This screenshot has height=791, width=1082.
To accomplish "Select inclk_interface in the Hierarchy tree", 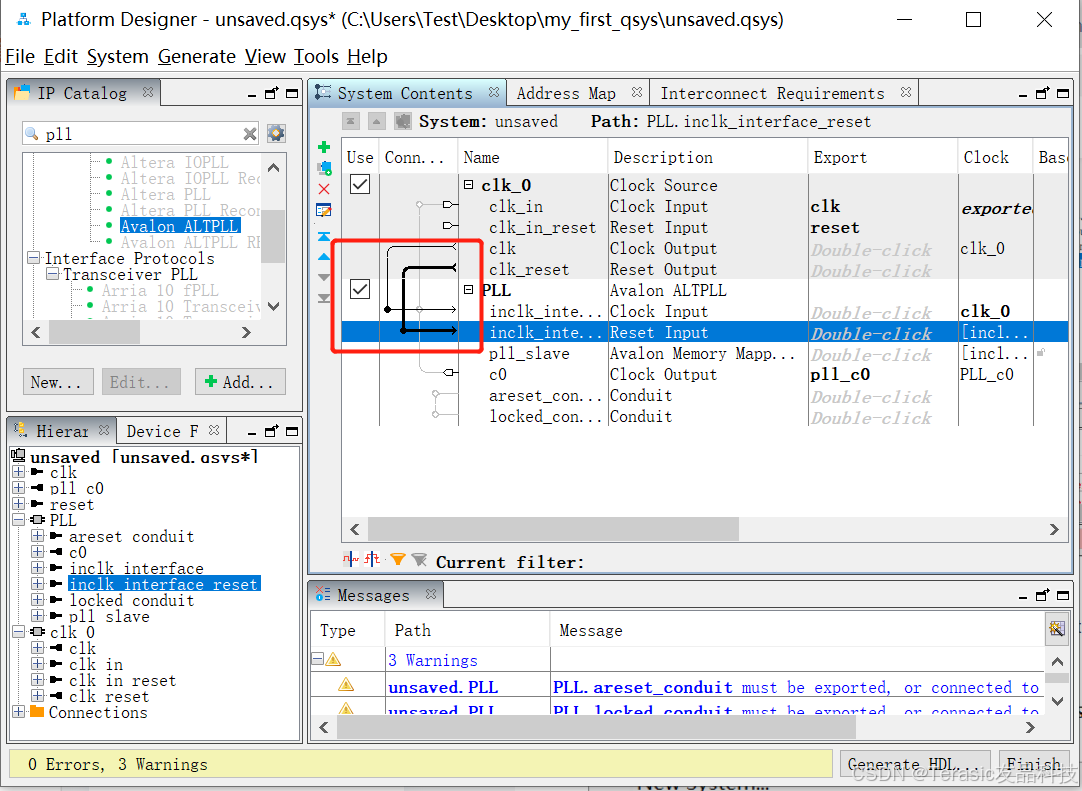I will [x=137, y=568].
